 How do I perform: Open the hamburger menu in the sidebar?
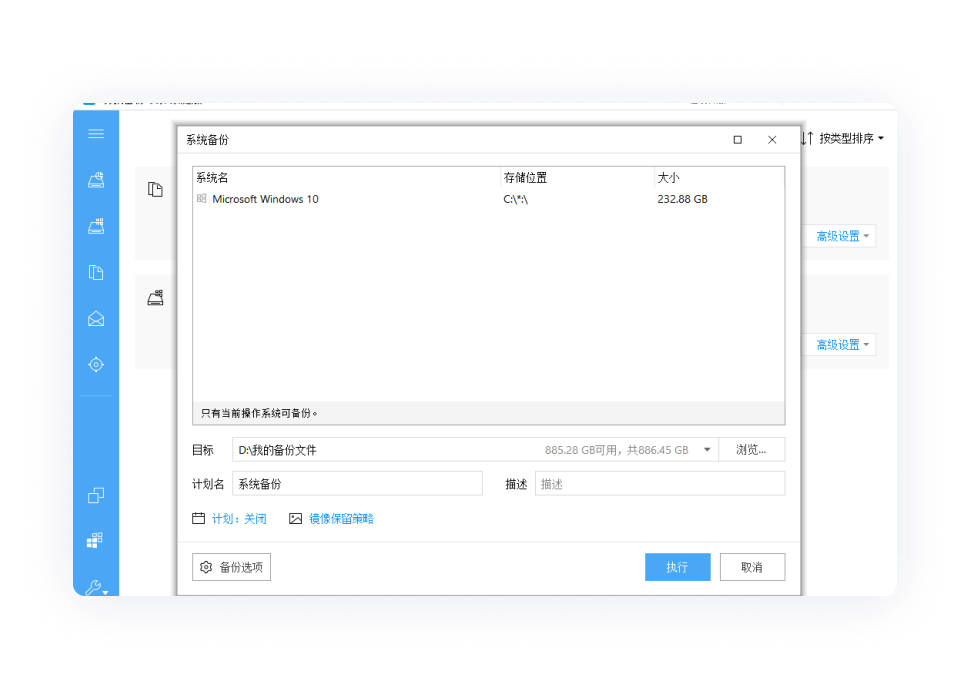click(x=96, y=134)
